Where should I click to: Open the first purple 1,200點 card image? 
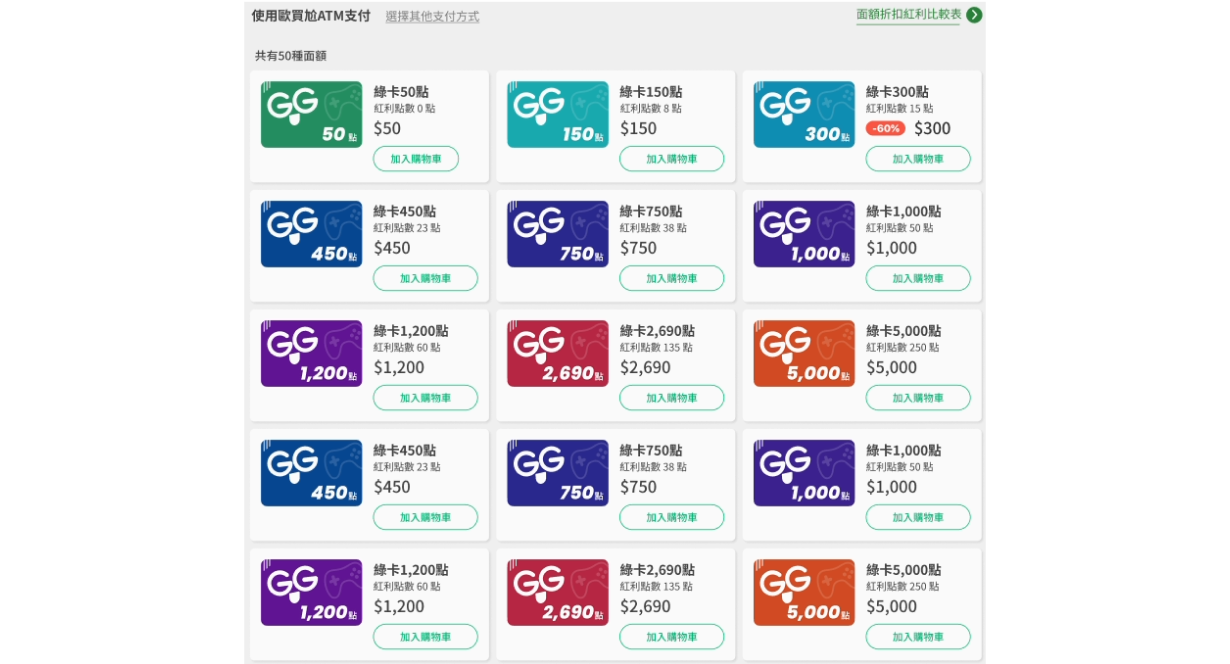coord(311,354)
